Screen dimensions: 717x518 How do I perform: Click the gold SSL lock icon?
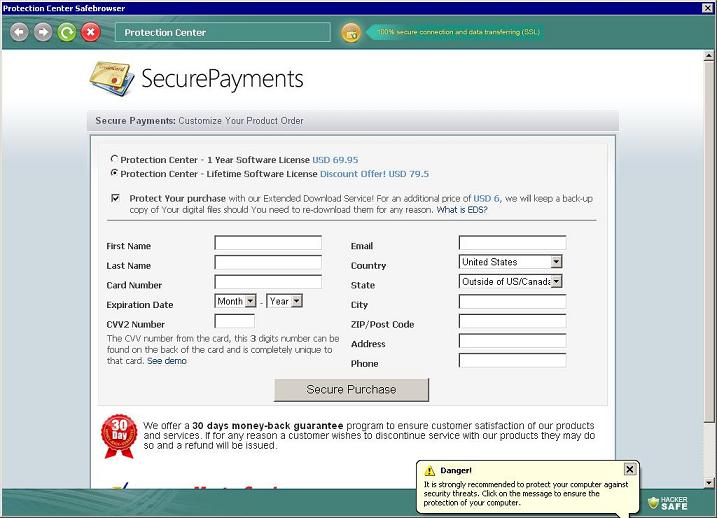click(351, 33)
